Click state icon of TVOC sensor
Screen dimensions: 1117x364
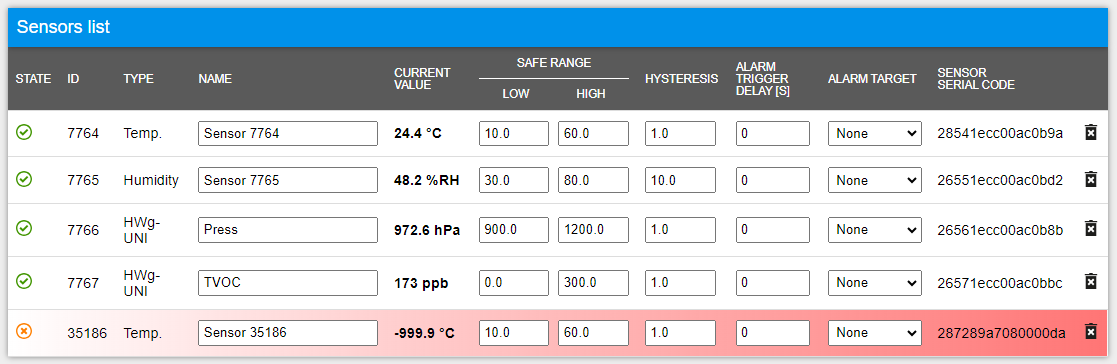[x=24, y=281]
